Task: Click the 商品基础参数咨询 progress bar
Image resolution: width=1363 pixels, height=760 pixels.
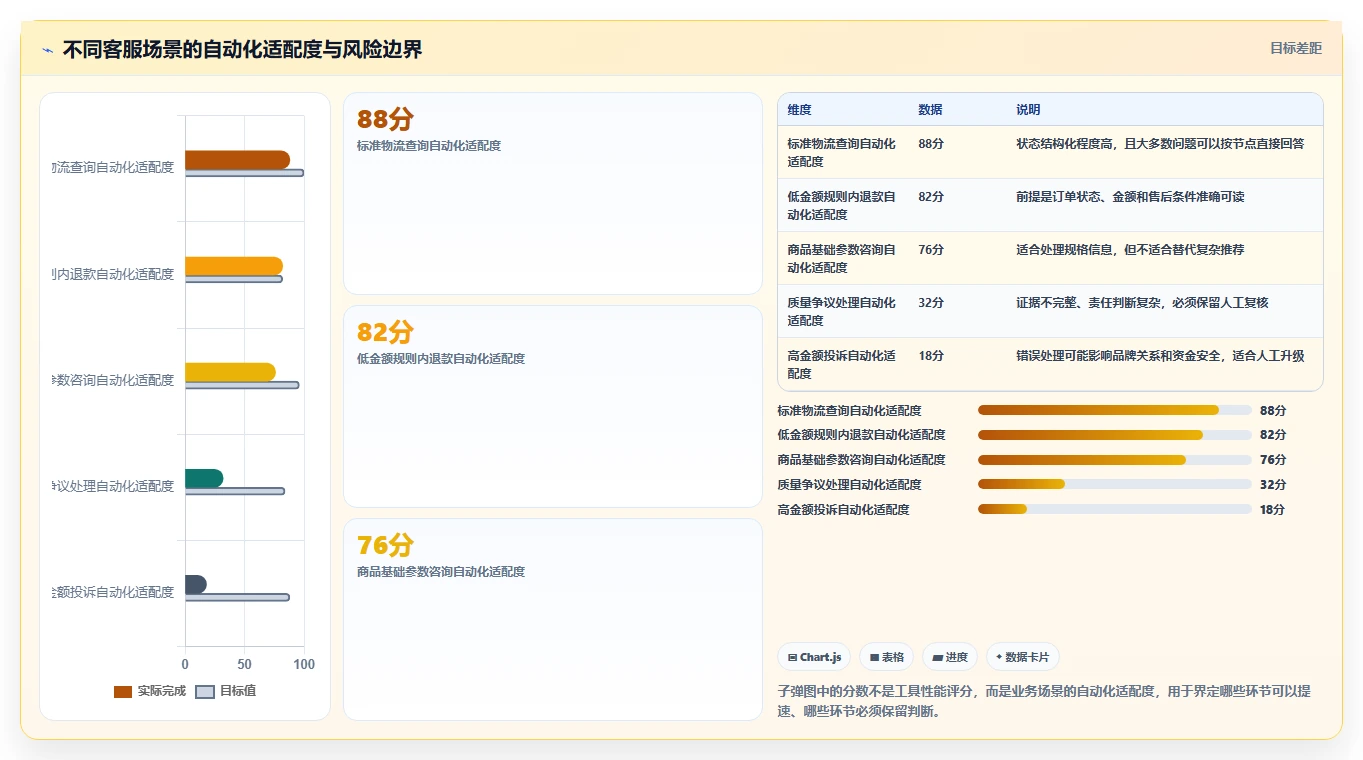Action: [1115, 460]
